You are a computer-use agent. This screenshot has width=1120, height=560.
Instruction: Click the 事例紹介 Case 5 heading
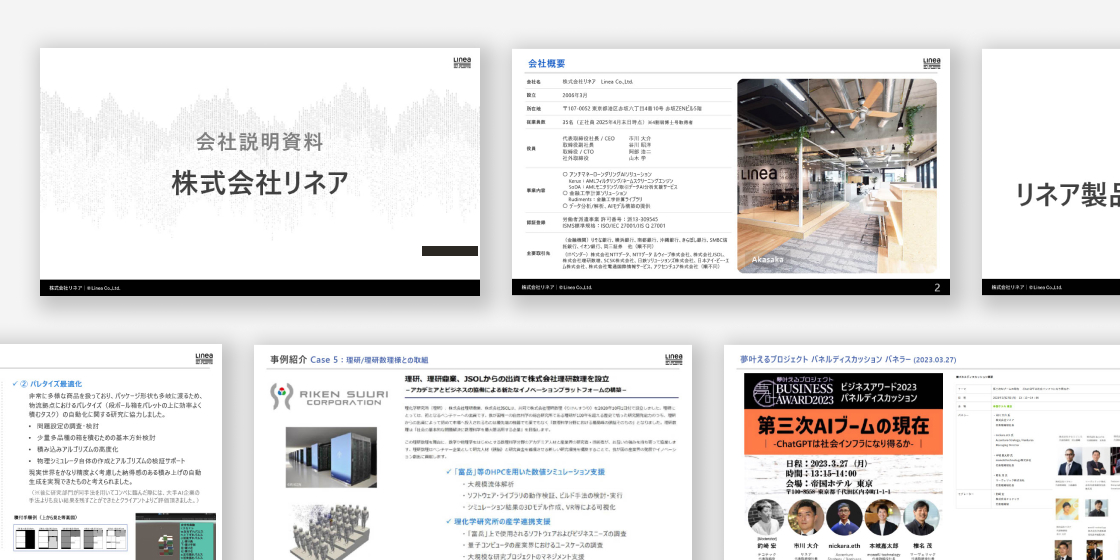click(x=349, y=359)
